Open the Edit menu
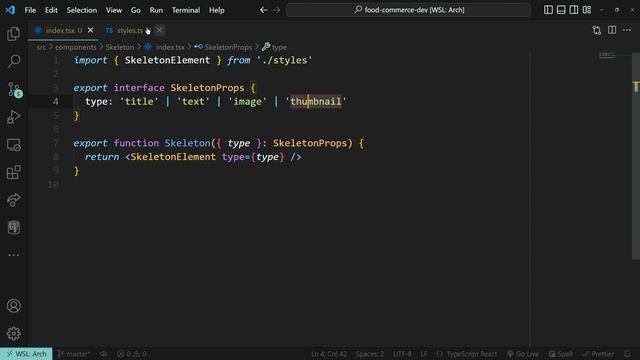The image size is (640, 360). [51, 10]
